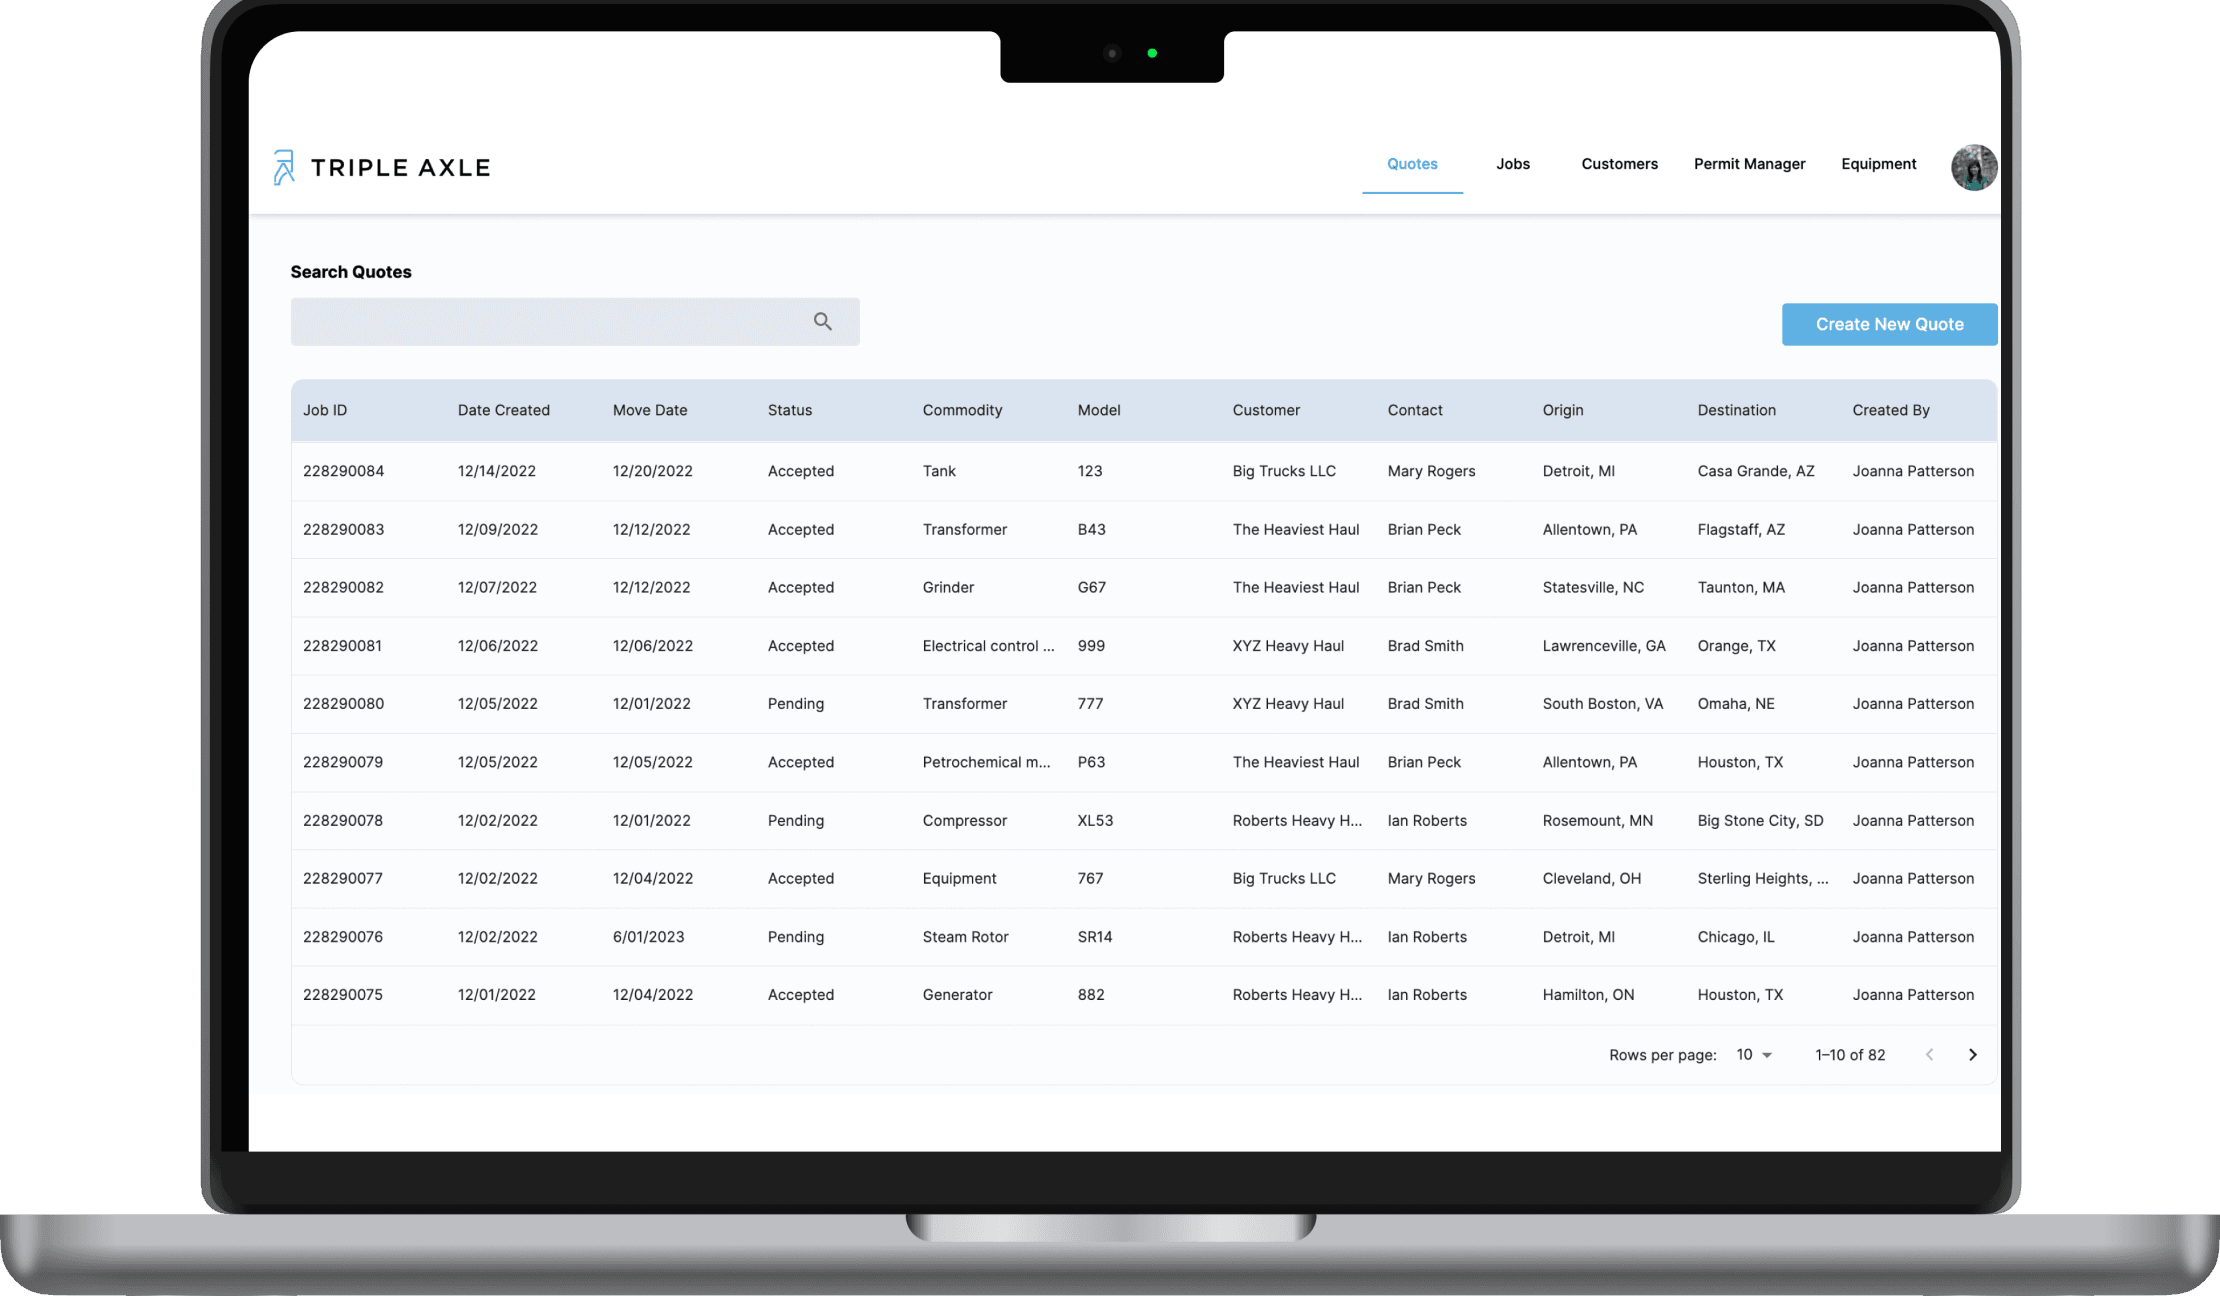Viewport: 2220px width, 1296px height.
Task: Click the Move Date column header
Action: click(x=649, y=410)
